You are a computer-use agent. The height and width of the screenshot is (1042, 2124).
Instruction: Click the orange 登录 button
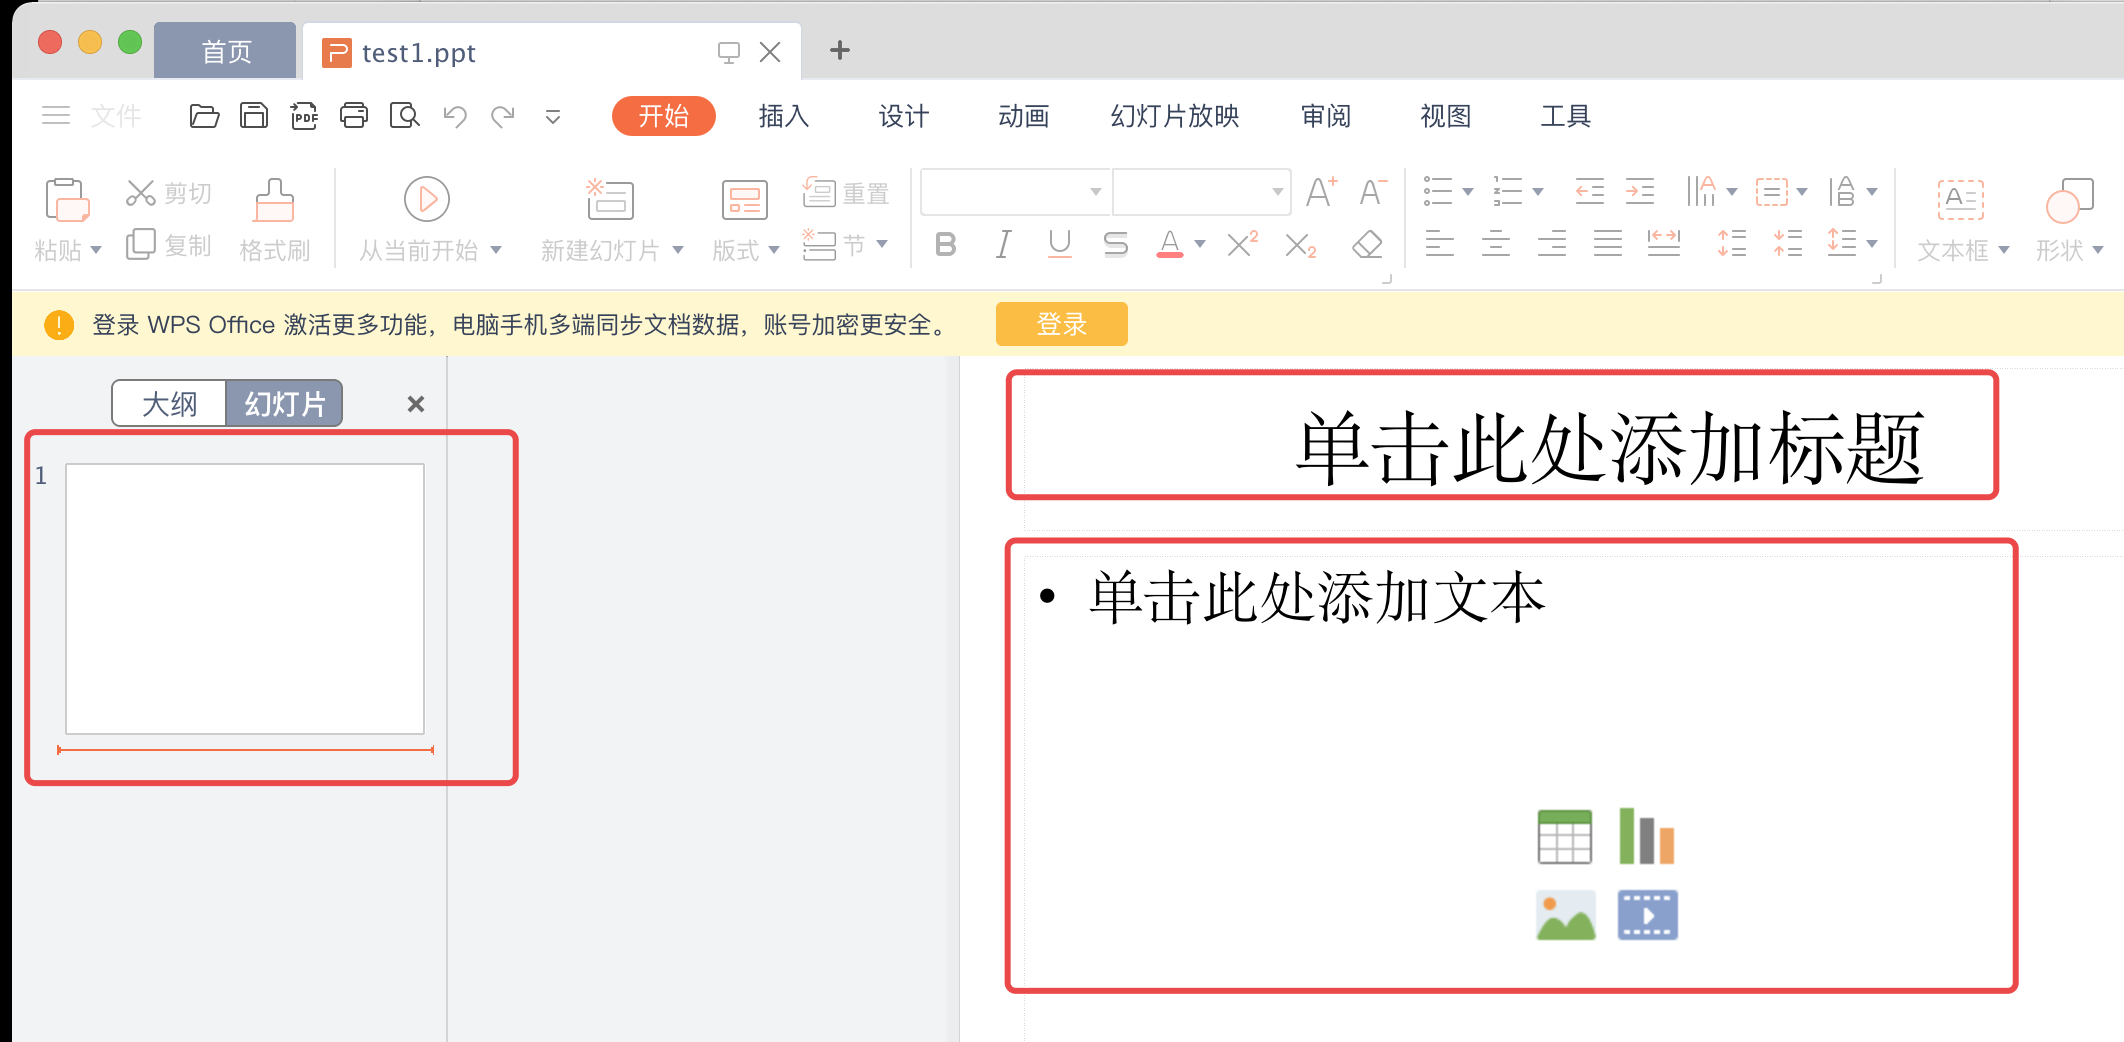coord(1061,324)
